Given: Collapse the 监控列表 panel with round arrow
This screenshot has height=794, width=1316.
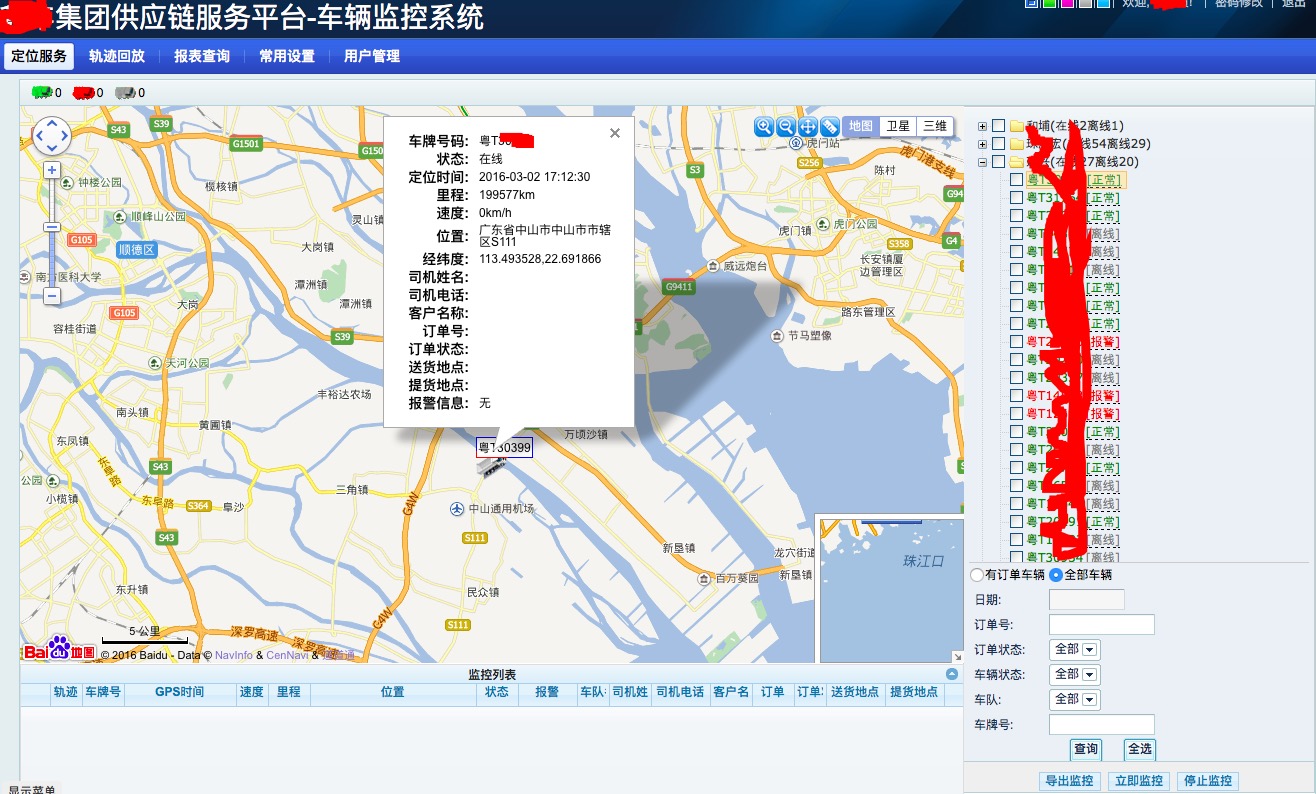Looking at the screenshot, I should pos(952,674).
